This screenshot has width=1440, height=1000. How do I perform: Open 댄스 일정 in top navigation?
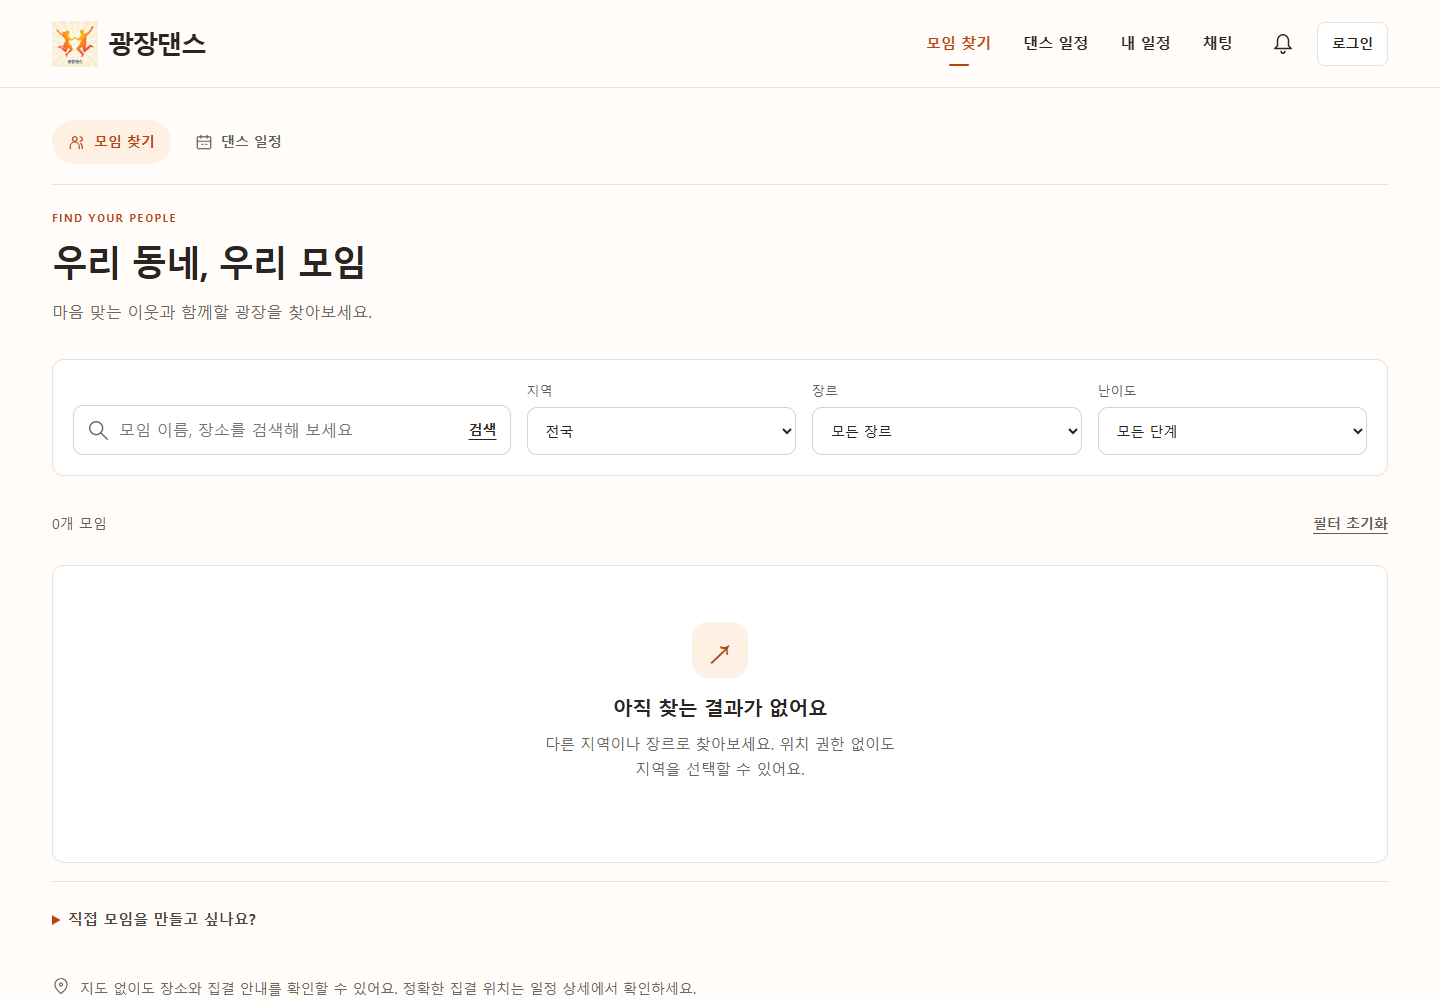pos(1056,43)
